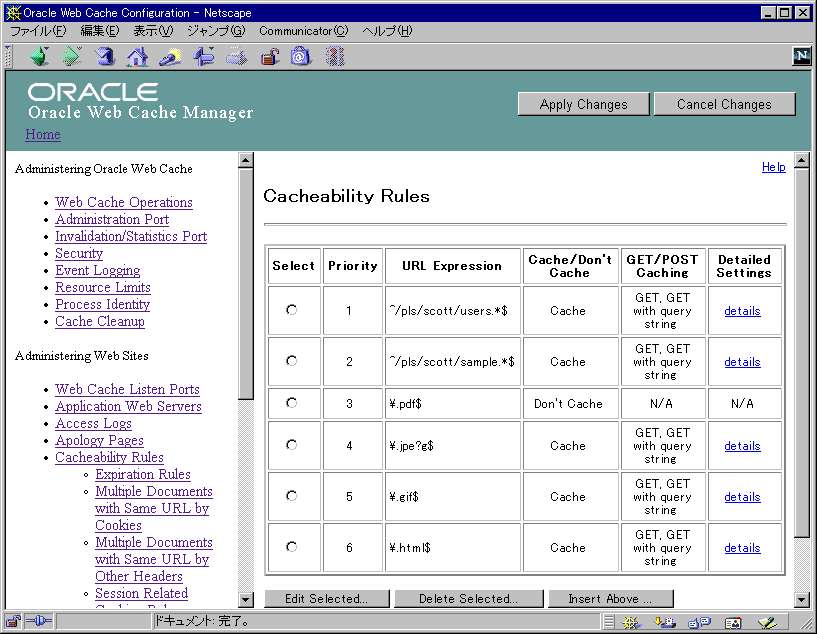Viewport: 817px width, 634px height.
Task: Launch Search from the toolbar icon
Action: tap(170, 56)
